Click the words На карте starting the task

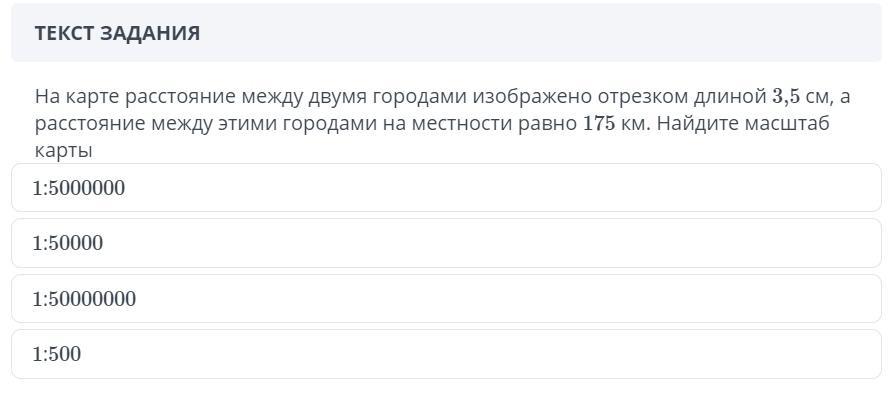tap(76, 97)
